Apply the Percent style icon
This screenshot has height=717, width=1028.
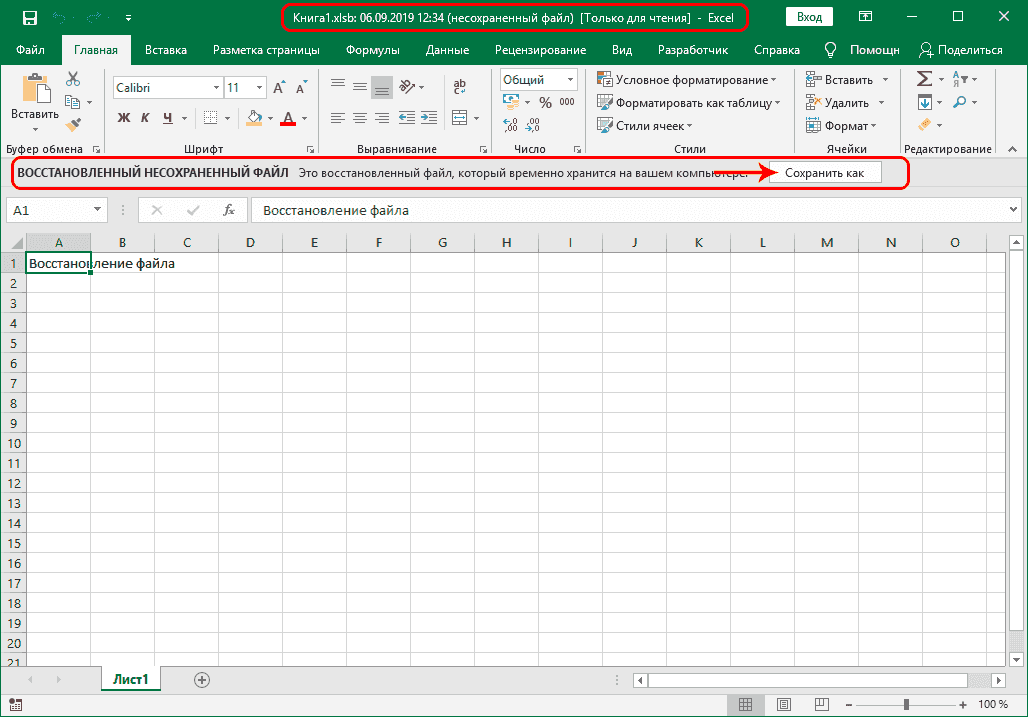tap(546, 101)
